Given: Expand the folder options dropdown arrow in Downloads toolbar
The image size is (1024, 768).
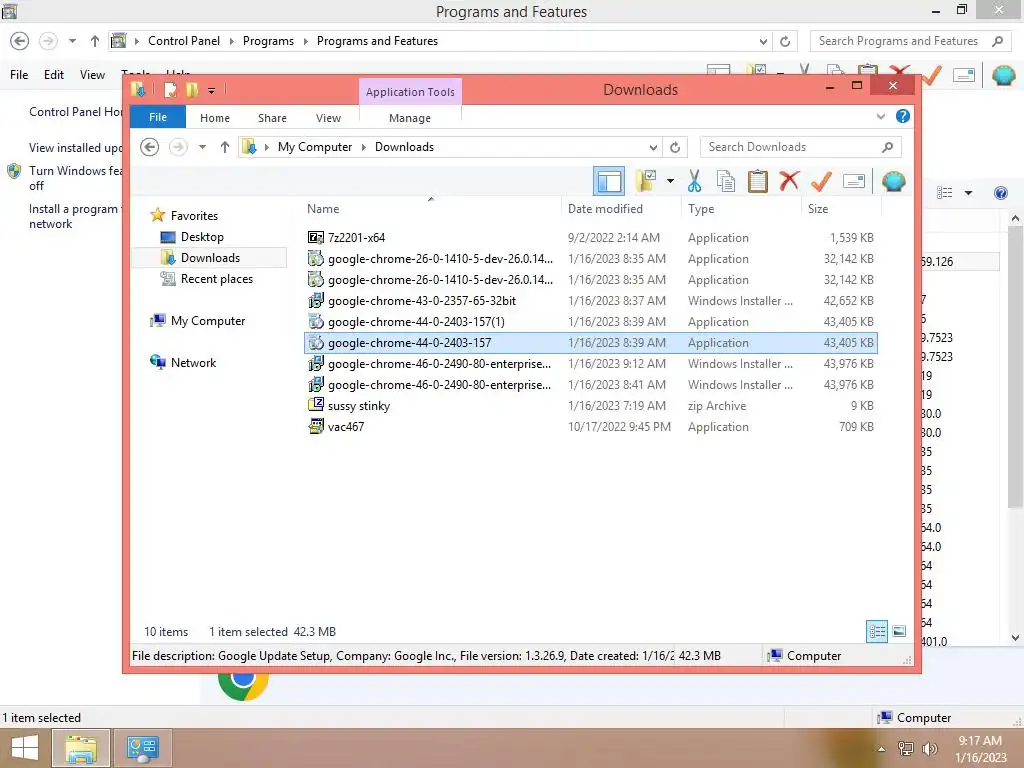Looking at the screenshot, I should [670, 181].
